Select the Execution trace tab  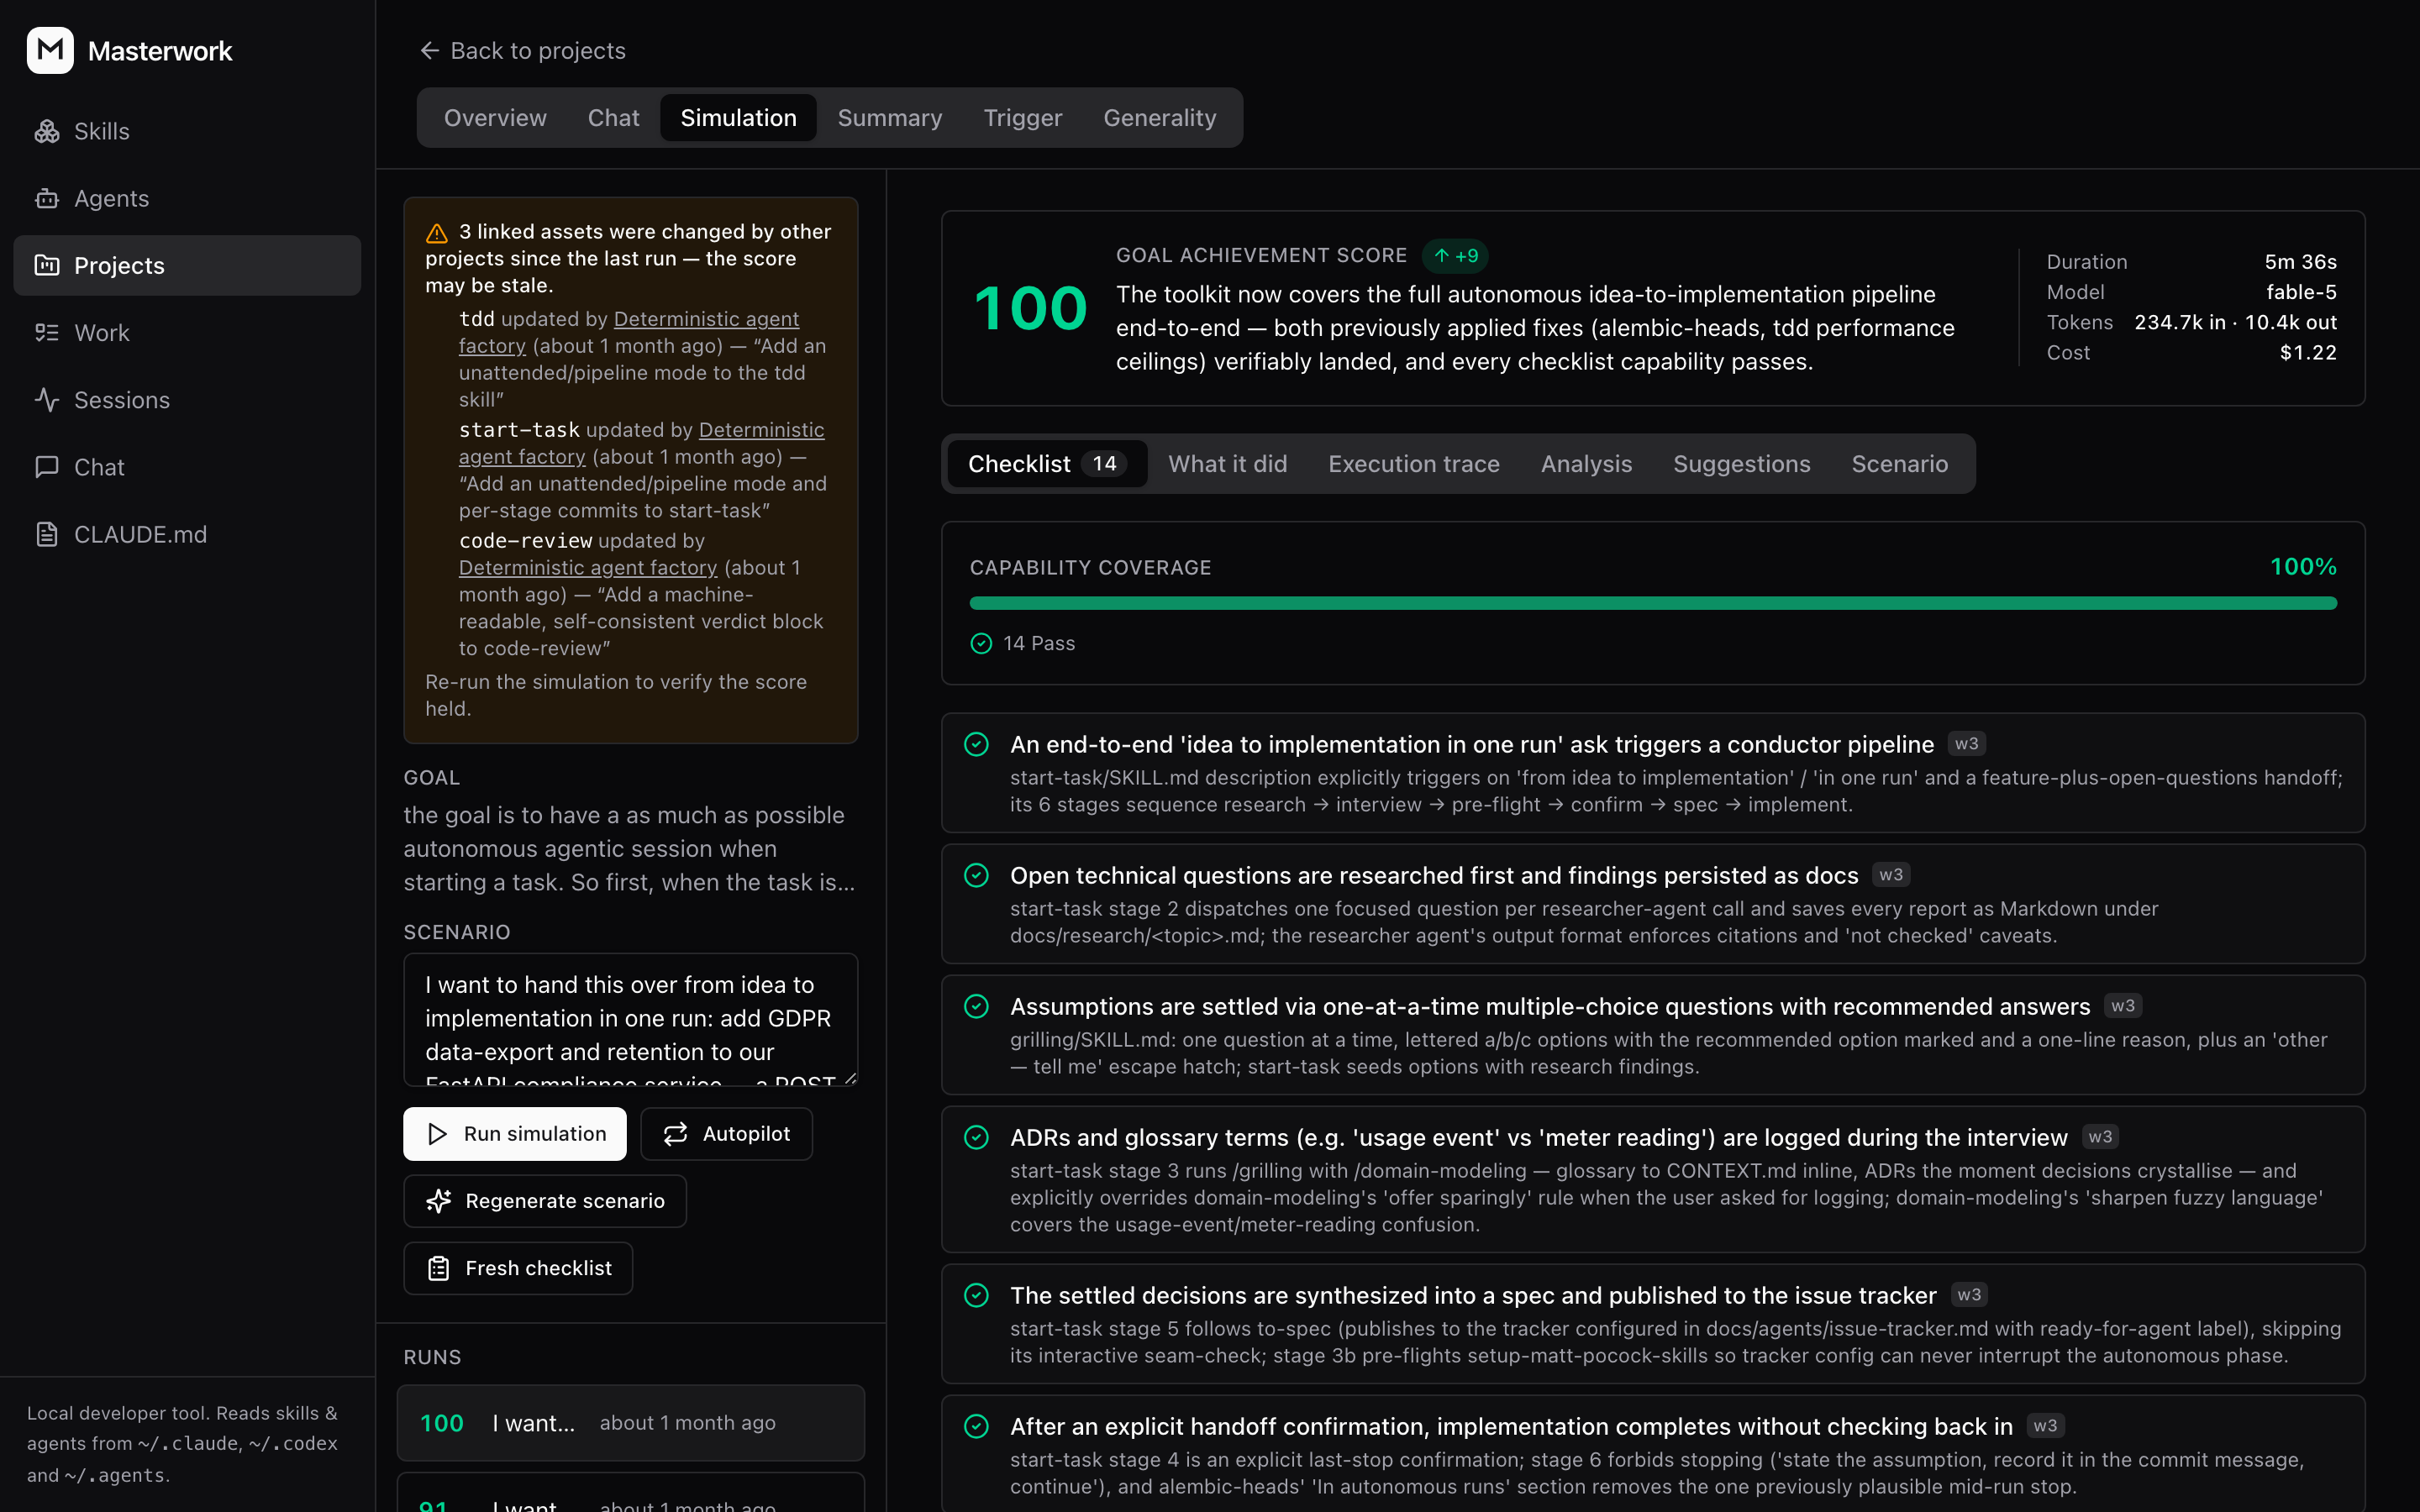tap(1413, 464)
